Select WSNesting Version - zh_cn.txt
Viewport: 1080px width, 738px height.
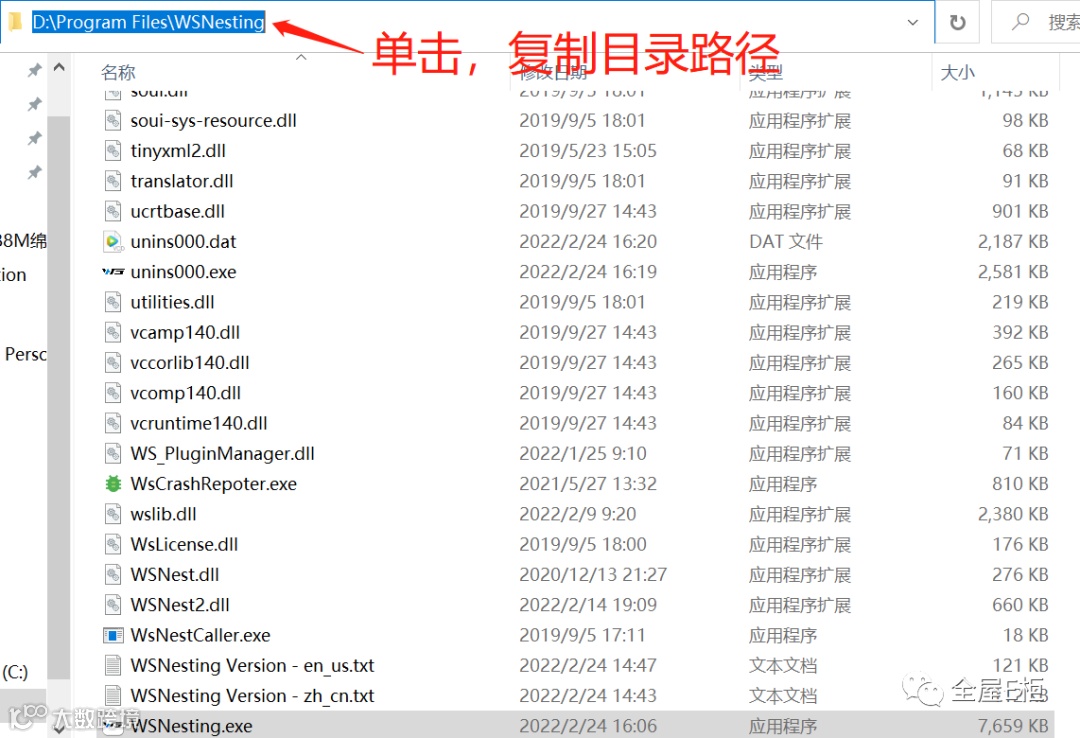coord(252,696)
